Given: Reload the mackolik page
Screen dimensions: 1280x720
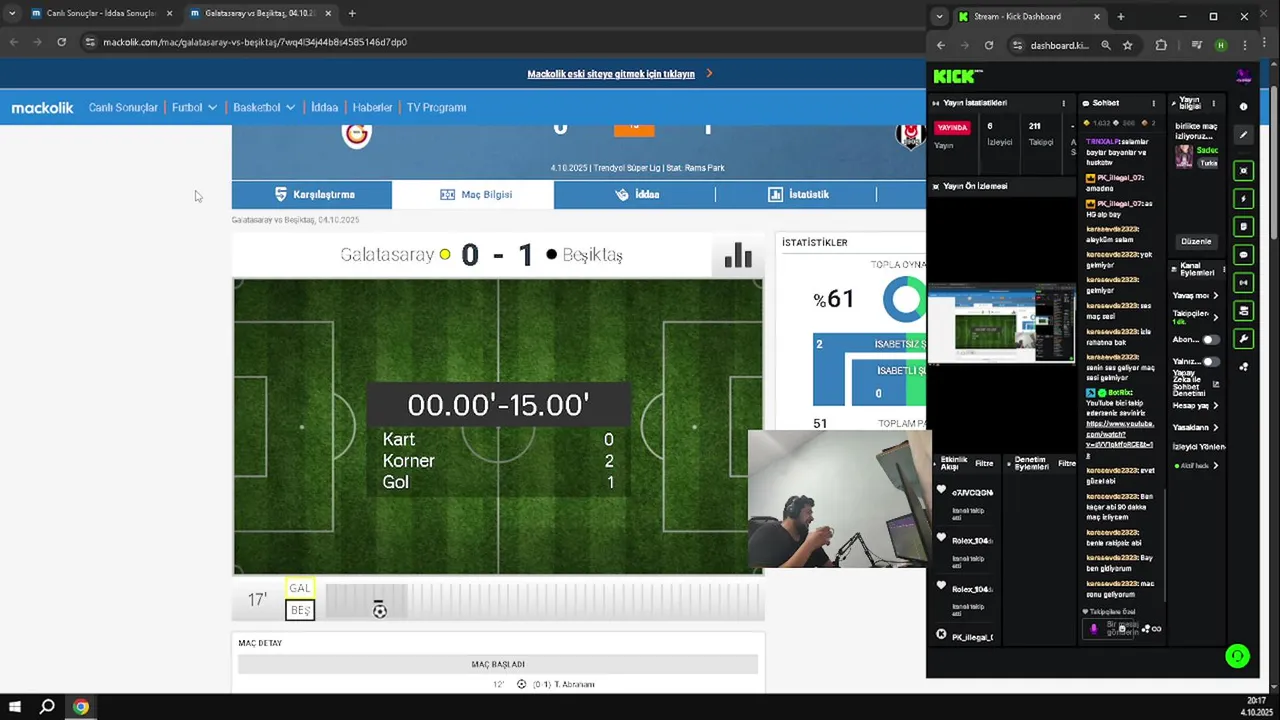Looking at the screenshot, I should [x=61, y=42].
